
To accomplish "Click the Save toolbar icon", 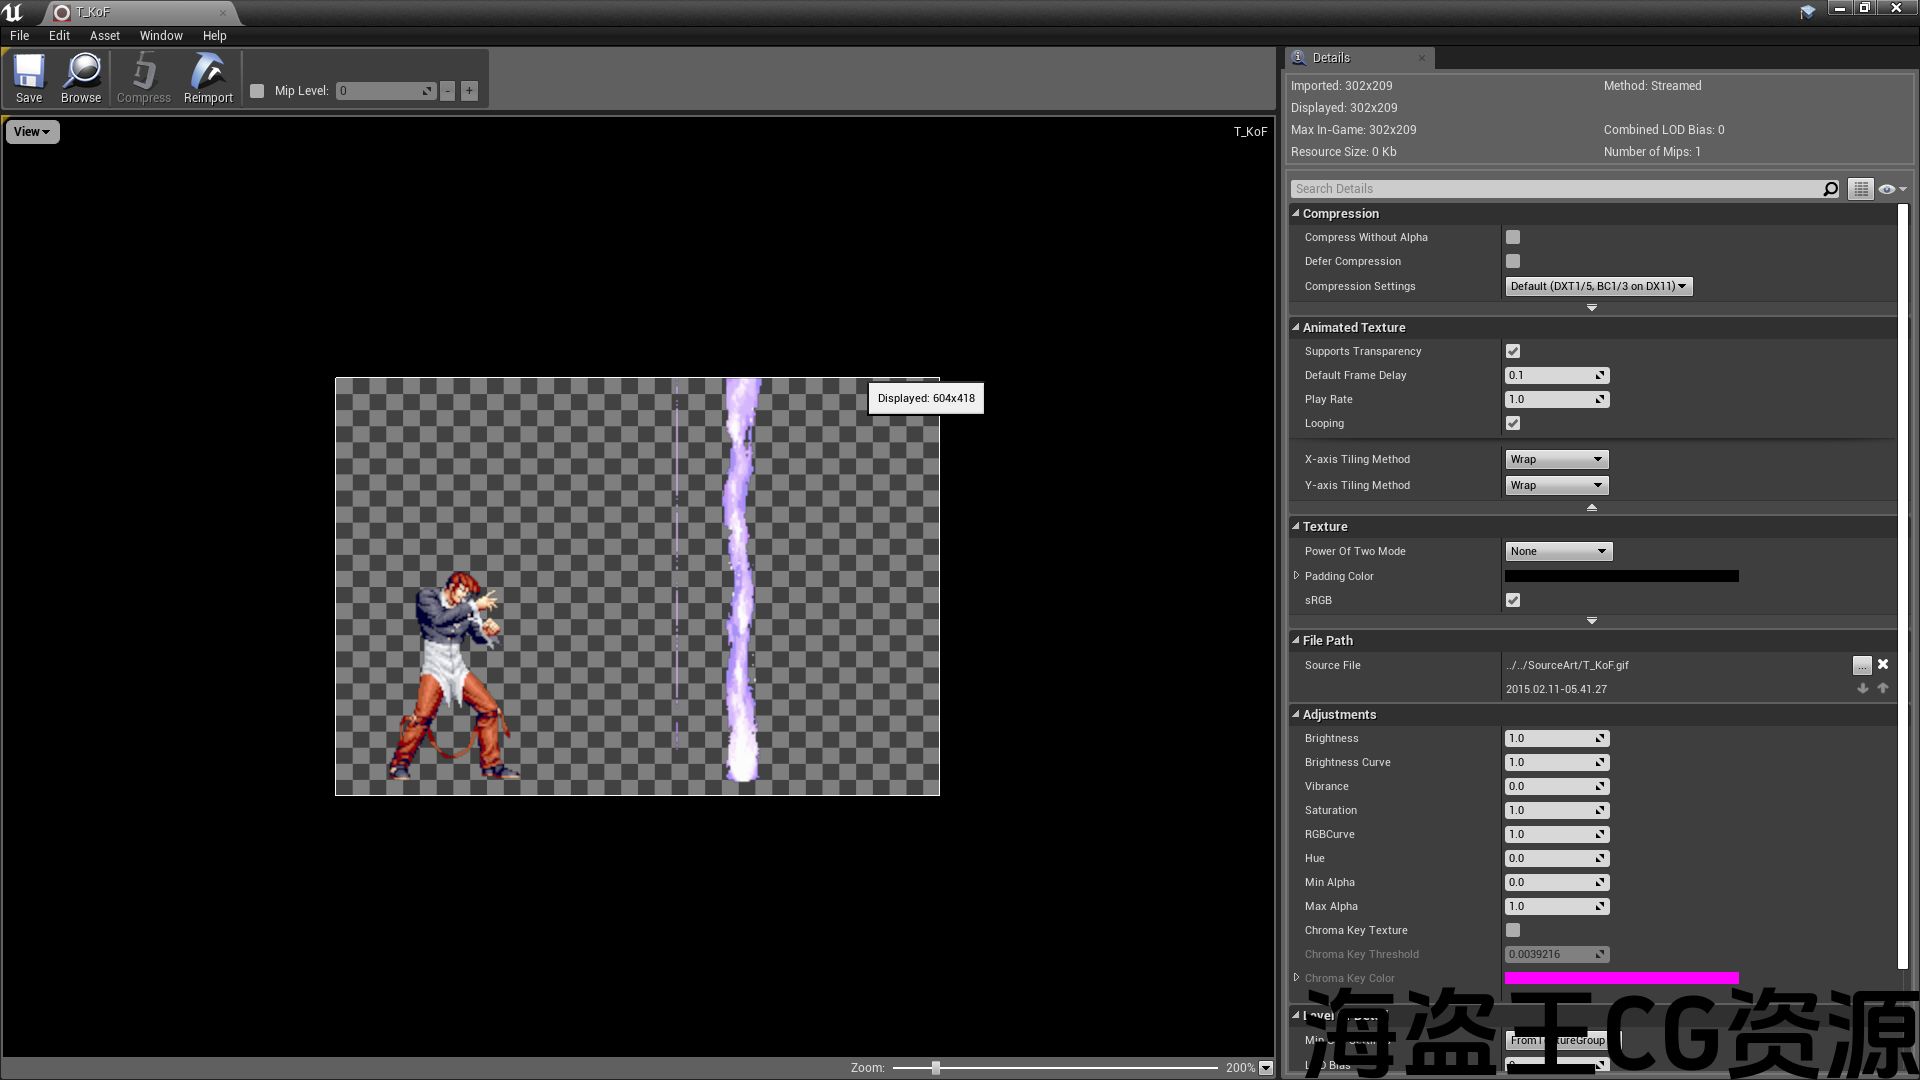I will pos(29,78).
